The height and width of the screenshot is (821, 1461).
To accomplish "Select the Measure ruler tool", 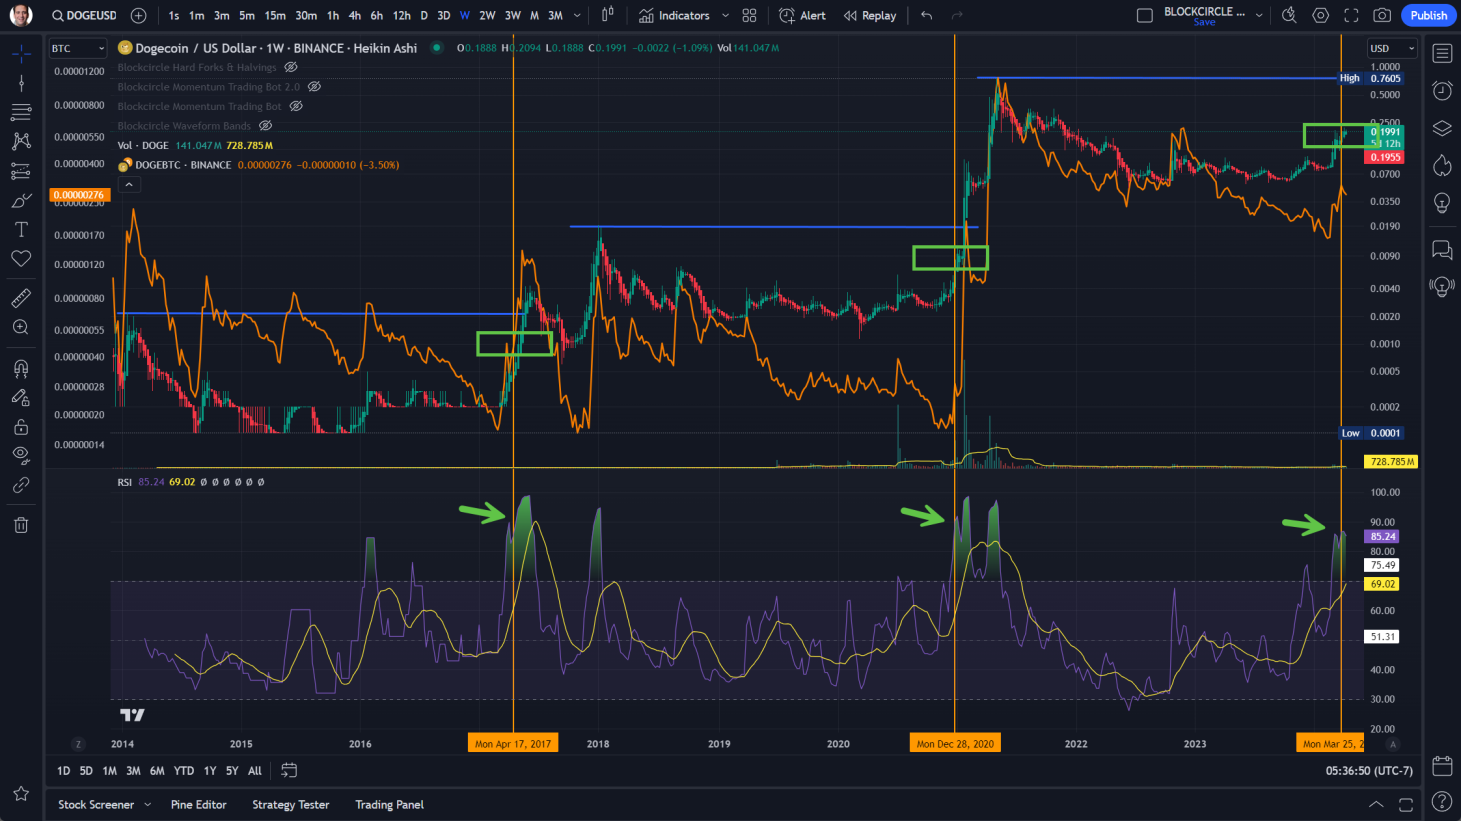I will point(20,297).
